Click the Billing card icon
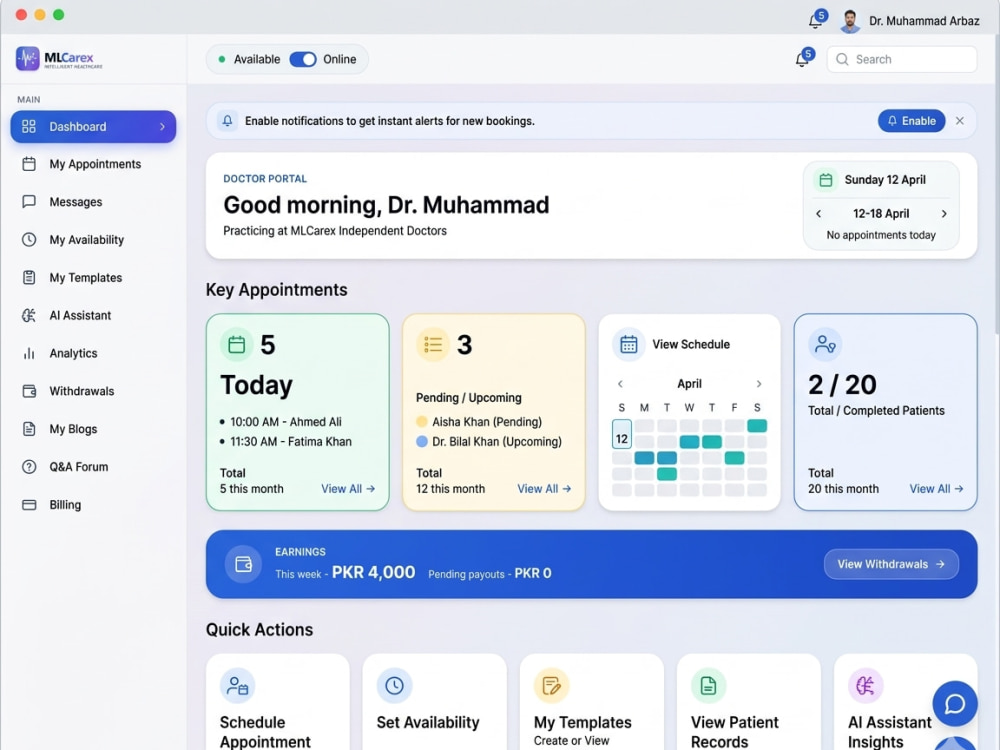Viewport: 1000px width, 750px height. pos(29,504)
